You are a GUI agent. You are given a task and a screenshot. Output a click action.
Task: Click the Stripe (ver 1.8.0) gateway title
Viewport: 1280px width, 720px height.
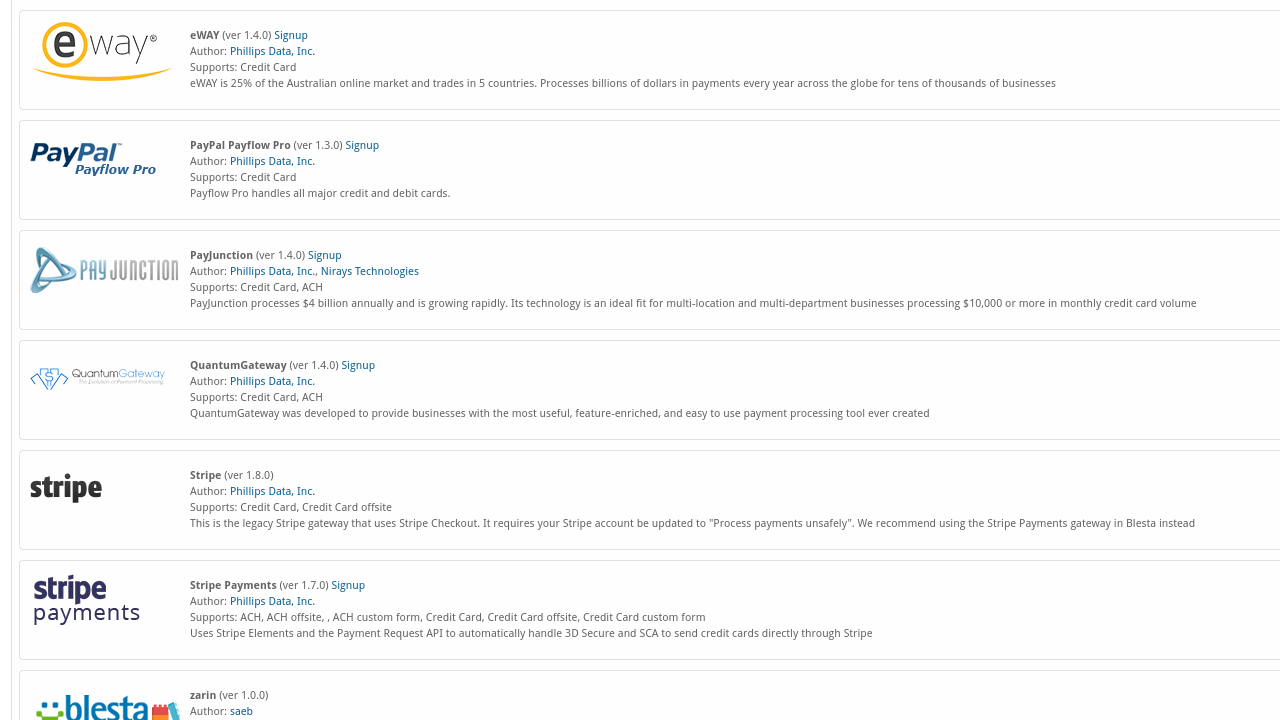(205, 475)
